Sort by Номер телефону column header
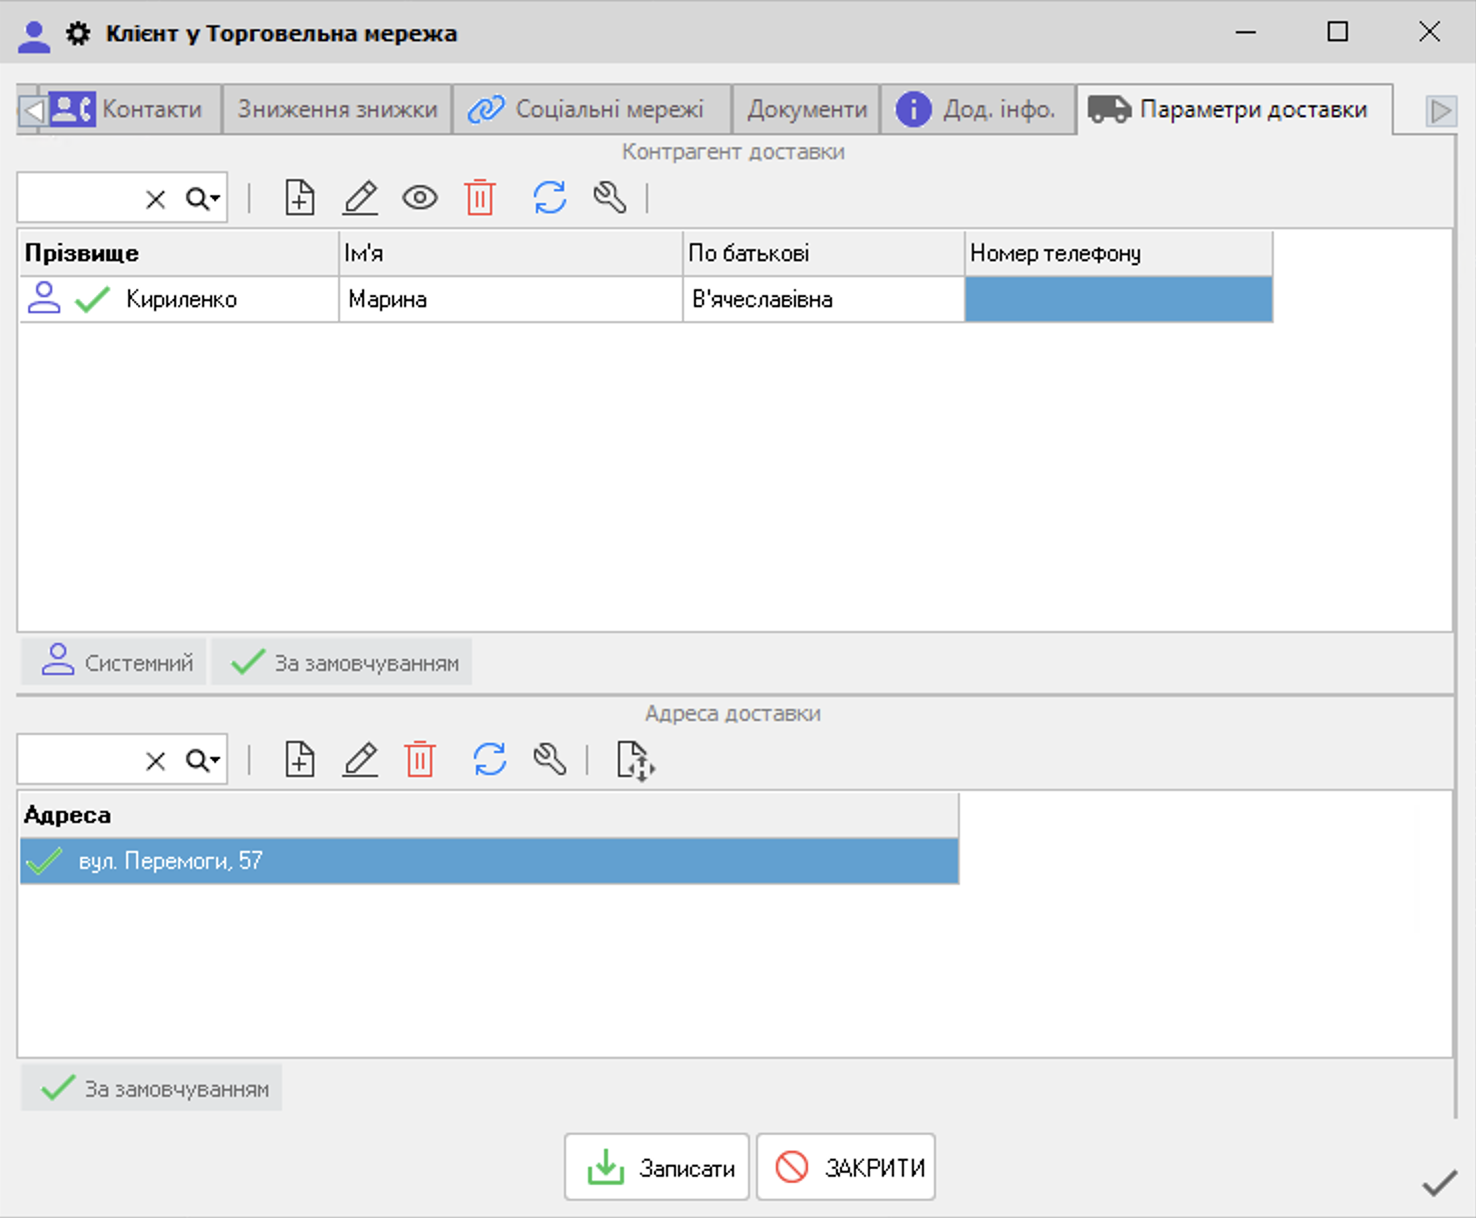 pyautogui.click(x=1119, y=253)
